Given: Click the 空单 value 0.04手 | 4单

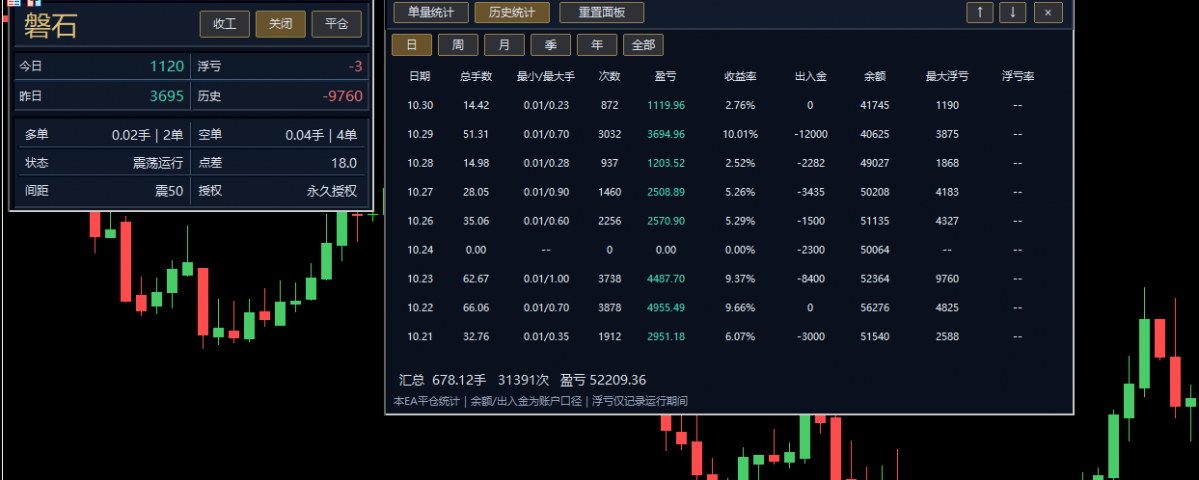Looking at the screenshot, I should [x=321, y=135].
